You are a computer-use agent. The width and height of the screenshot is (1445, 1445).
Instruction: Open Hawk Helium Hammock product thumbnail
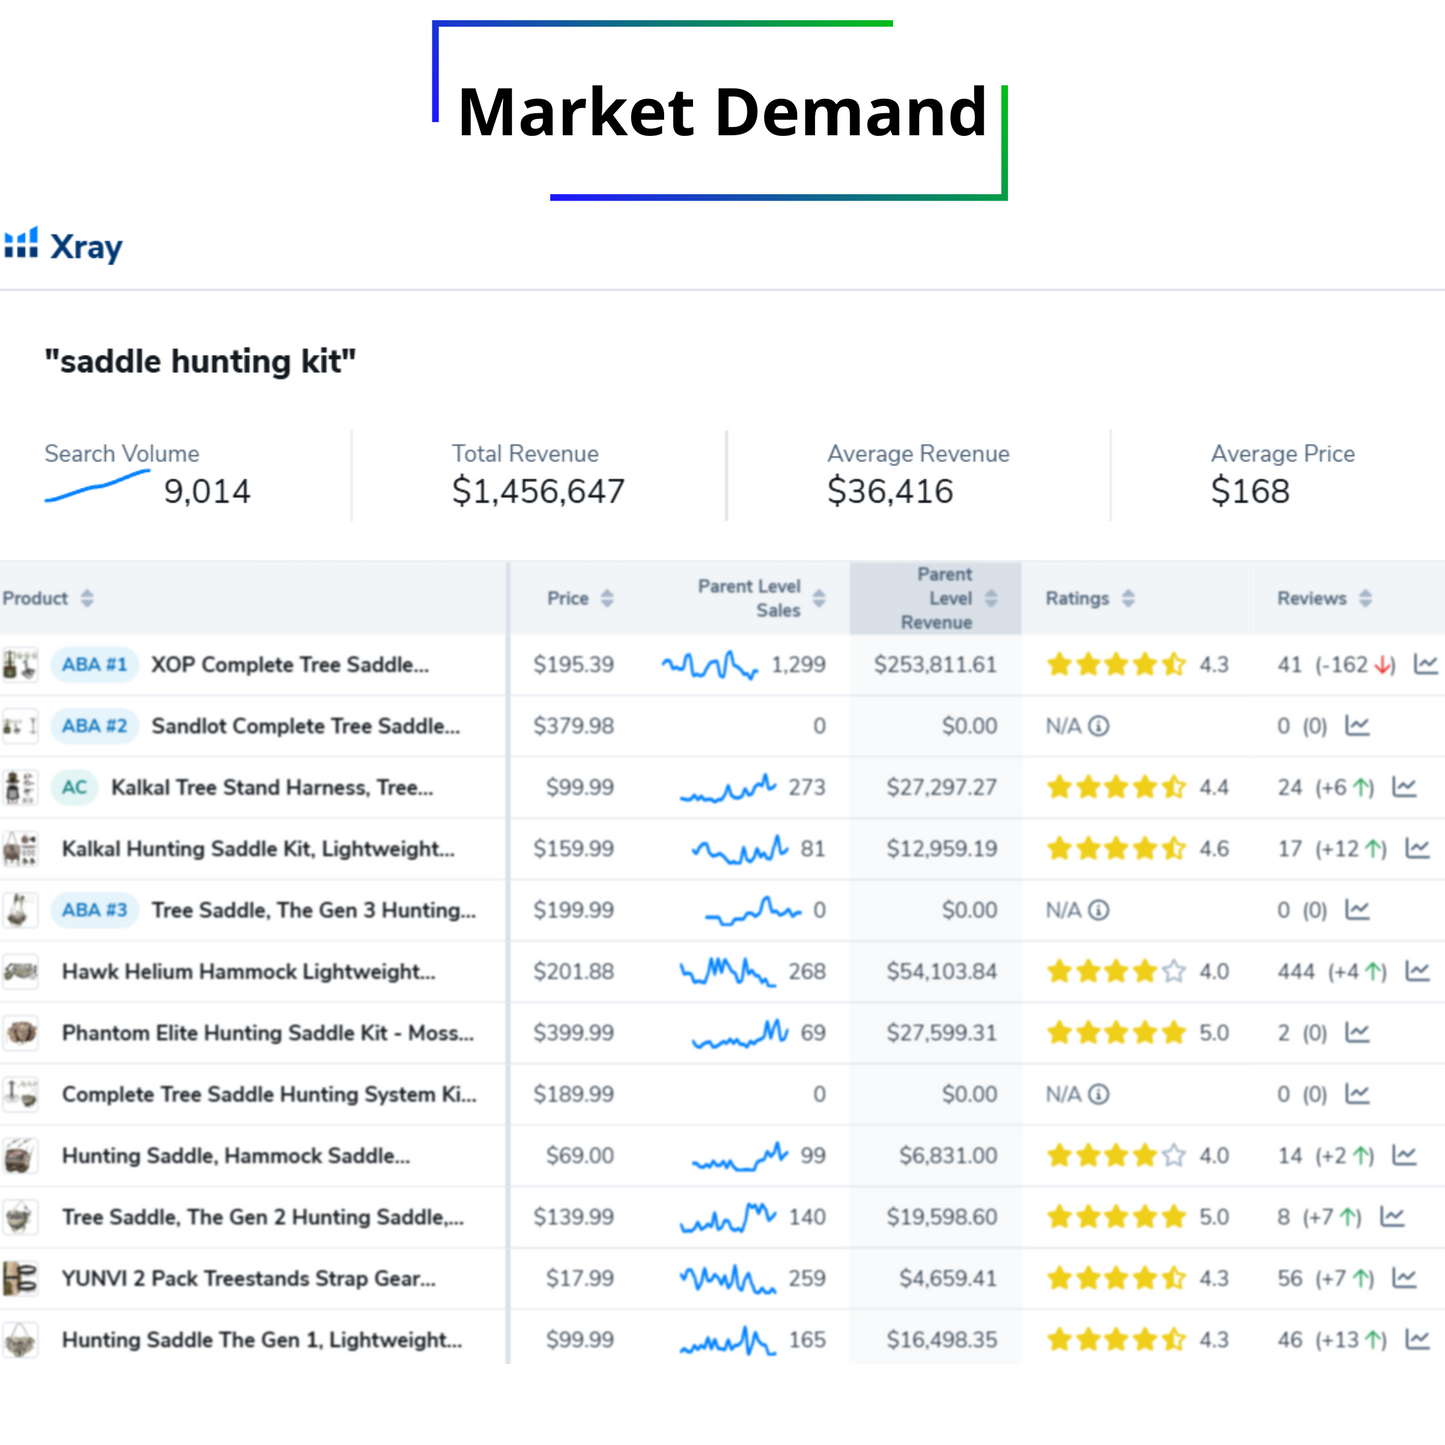click(20, 971)
